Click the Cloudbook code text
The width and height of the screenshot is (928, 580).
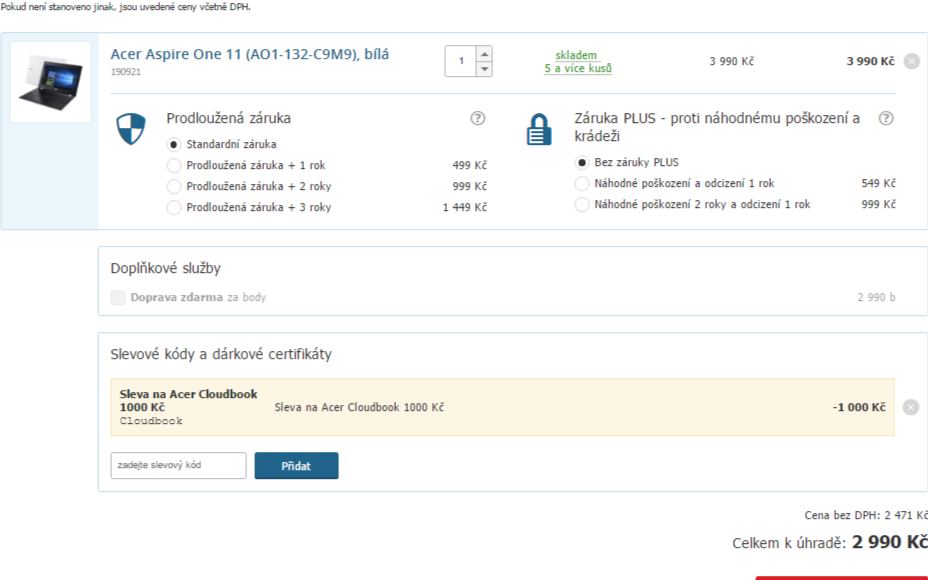click(x=151, y=421)
